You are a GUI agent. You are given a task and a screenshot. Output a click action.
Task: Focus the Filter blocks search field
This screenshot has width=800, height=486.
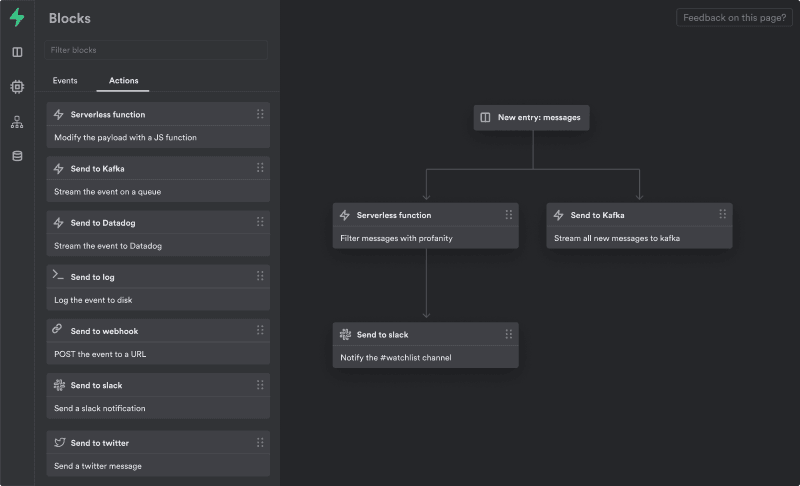156,50
